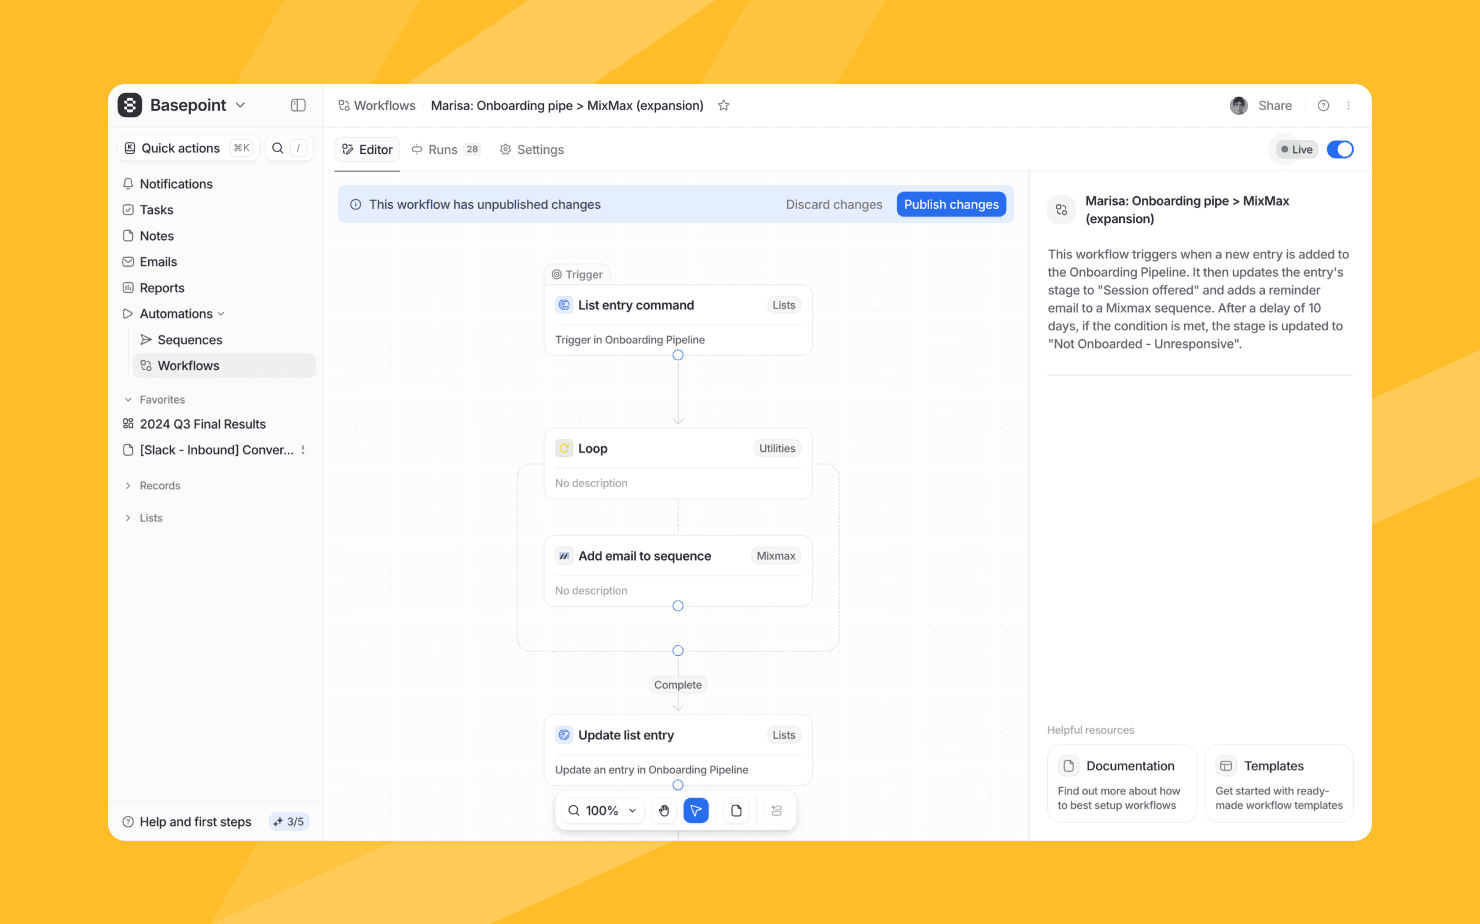
Task: Collapse the Favorites section
Action: coord(128,400)
